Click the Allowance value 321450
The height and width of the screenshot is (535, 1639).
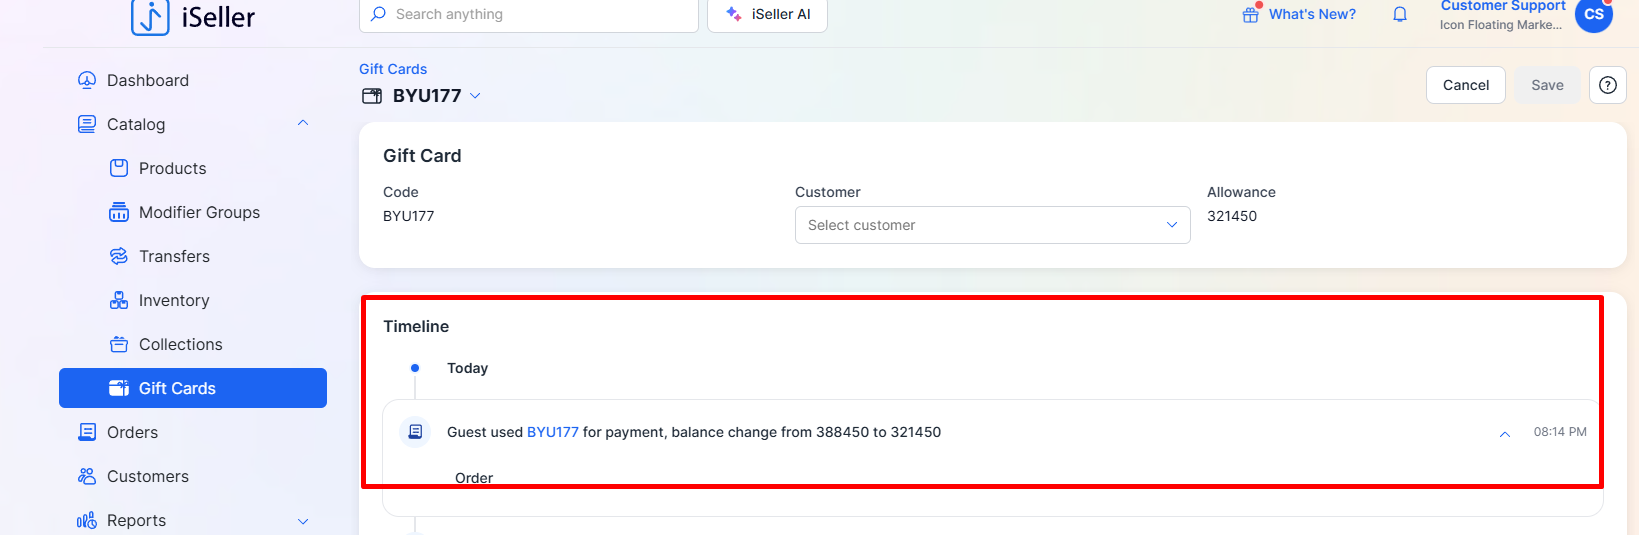point(1232,216)
